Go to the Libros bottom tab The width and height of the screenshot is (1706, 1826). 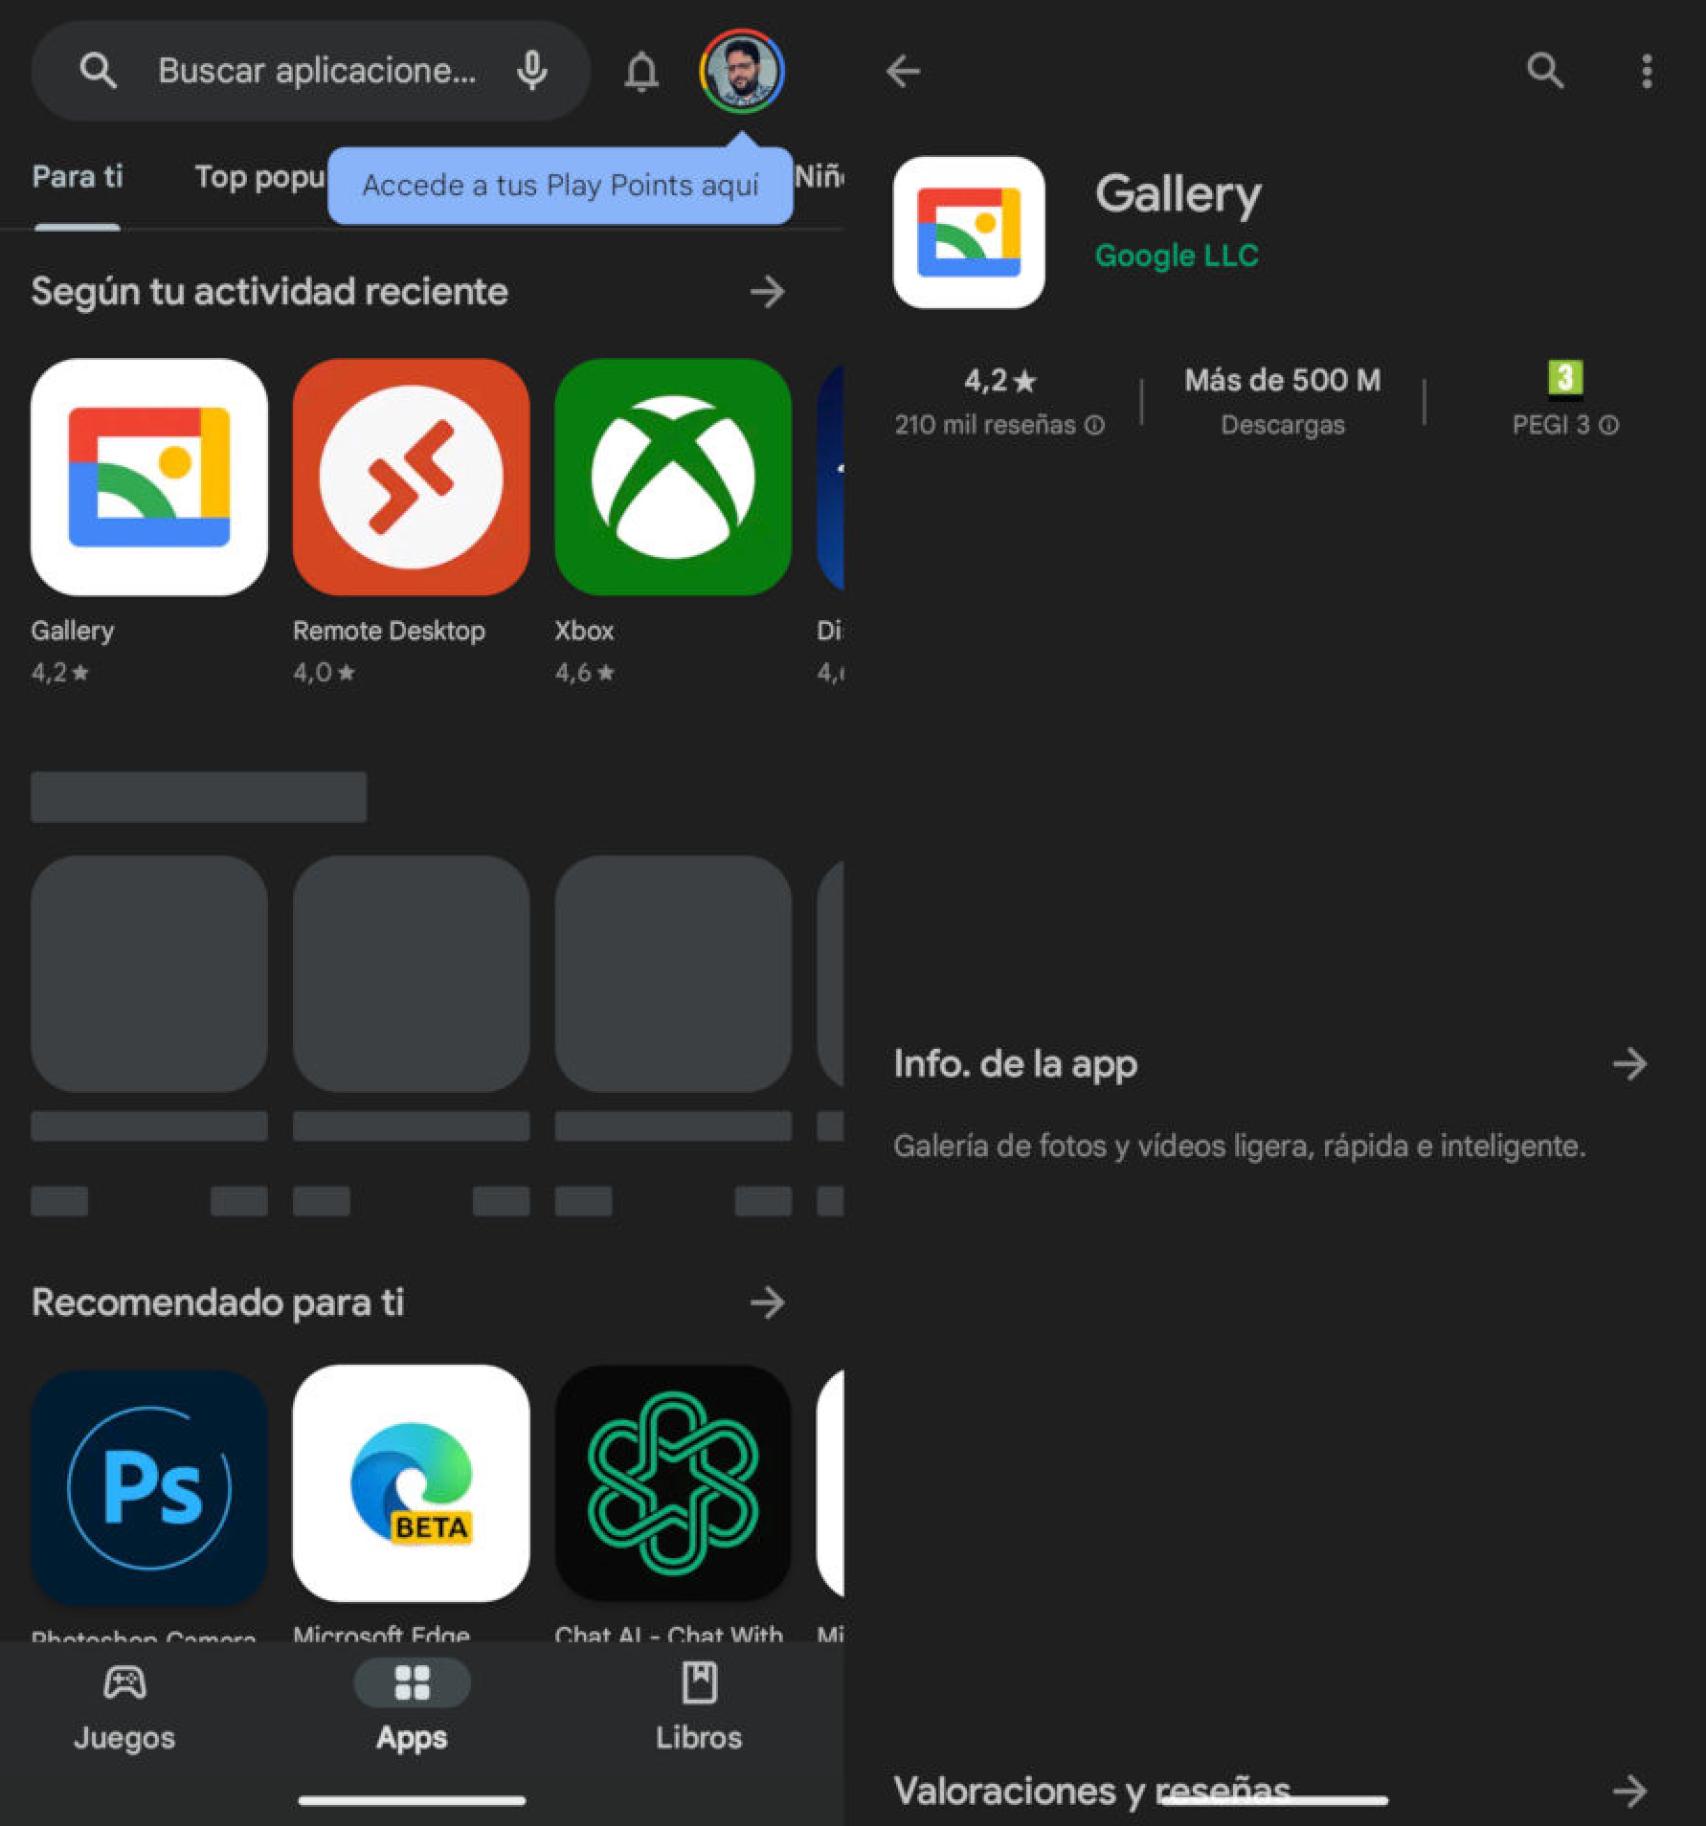pos(699,1707)
